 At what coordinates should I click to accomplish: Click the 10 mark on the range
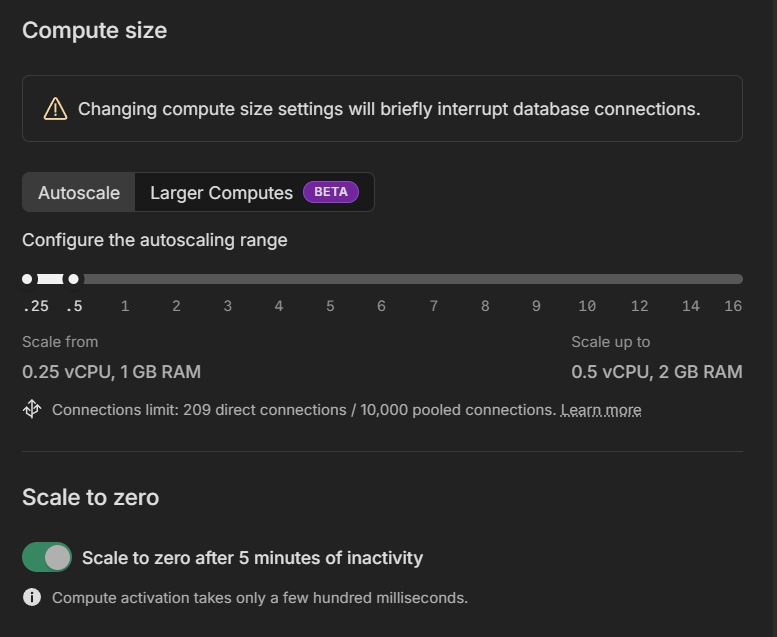[x=587, y=306]
